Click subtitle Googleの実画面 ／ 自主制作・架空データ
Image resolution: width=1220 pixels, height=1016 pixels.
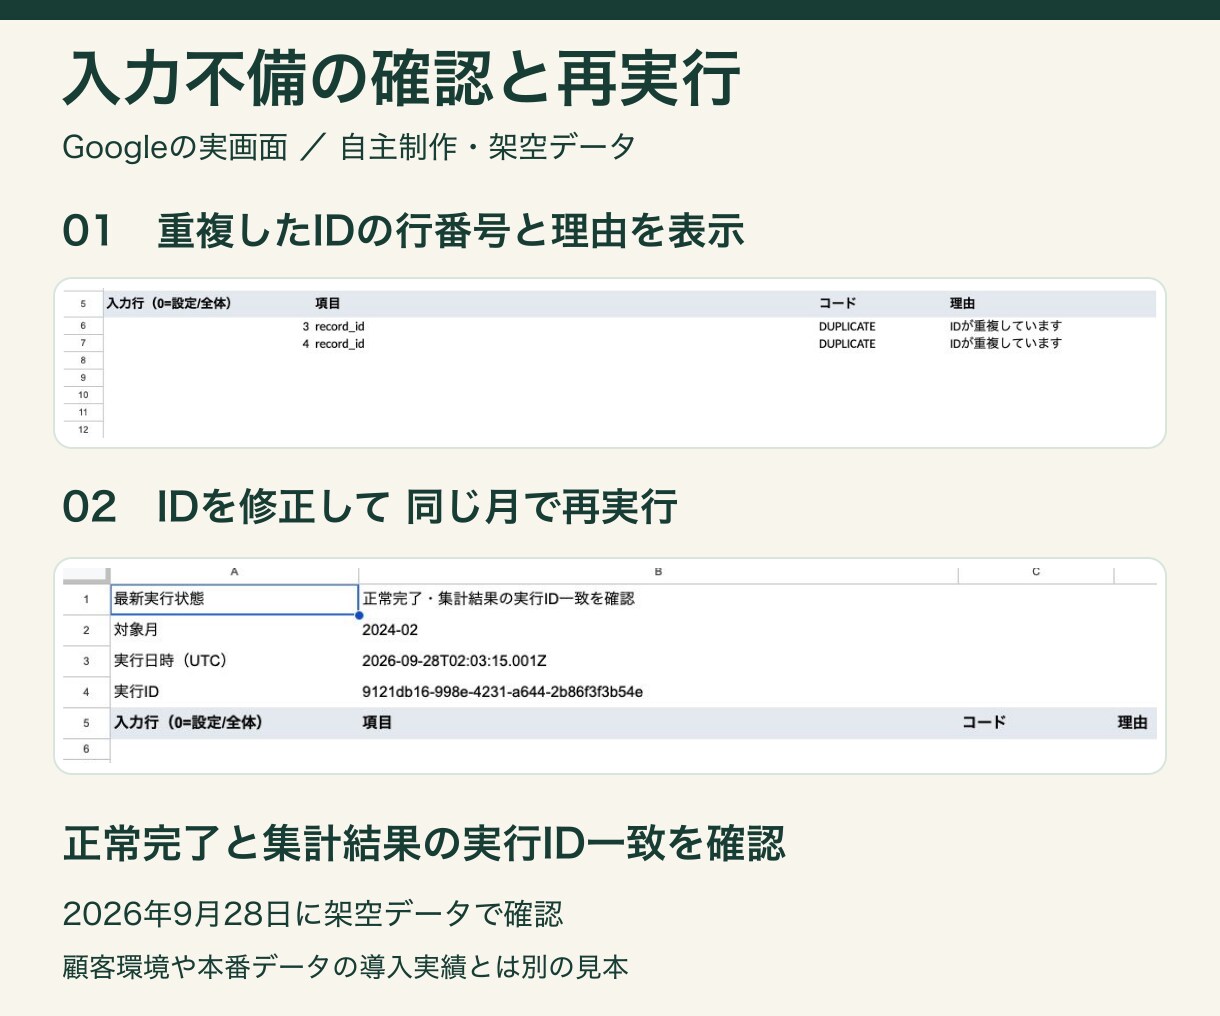pyautogui.click(x=349, y=147)
